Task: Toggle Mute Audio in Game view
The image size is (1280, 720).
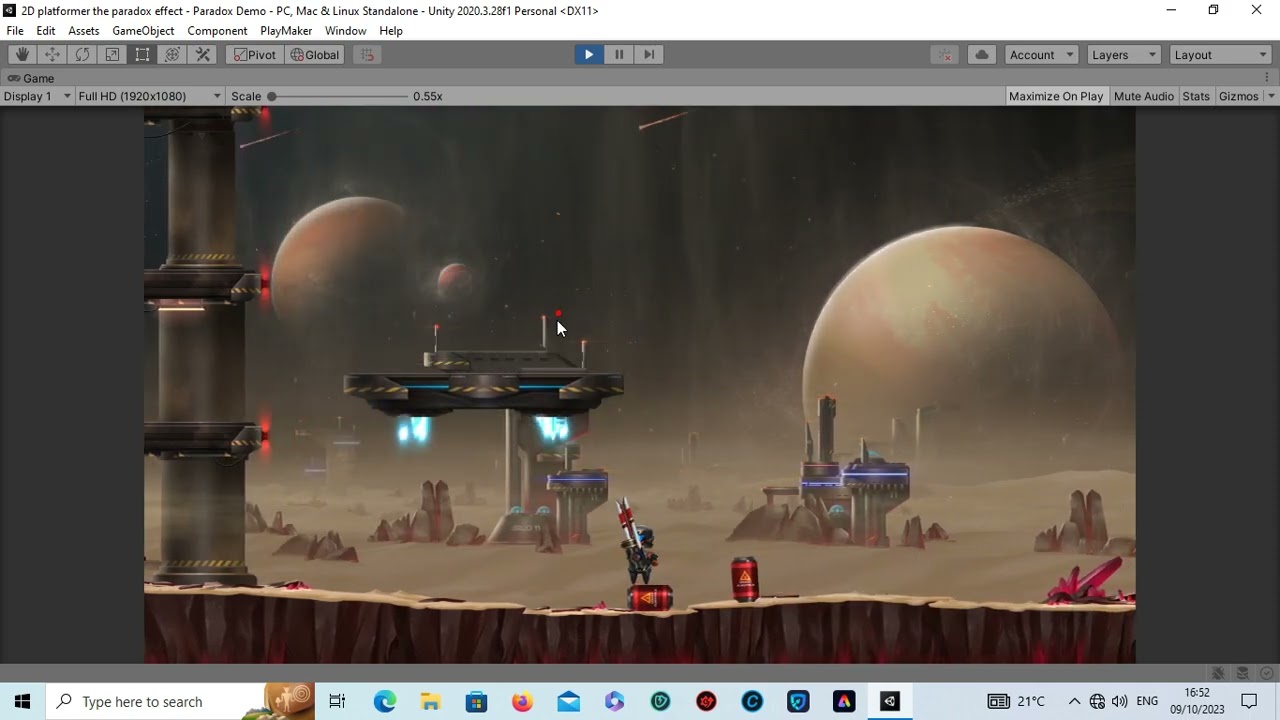Action: click(1144, 96)
